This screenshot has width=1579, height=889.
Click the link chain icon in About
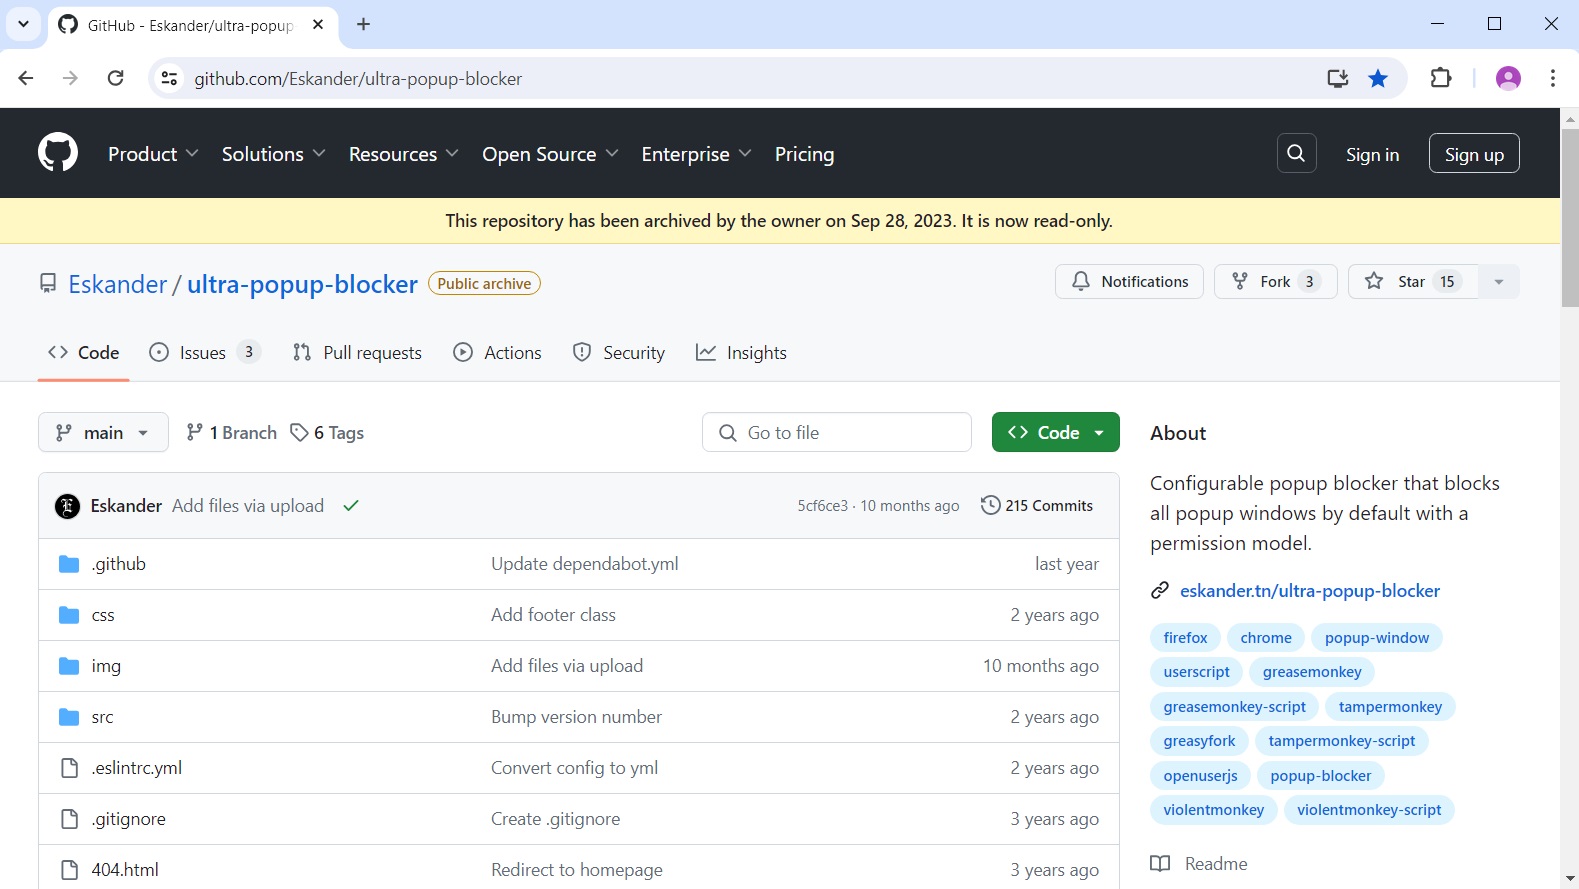coord(1160,591)
